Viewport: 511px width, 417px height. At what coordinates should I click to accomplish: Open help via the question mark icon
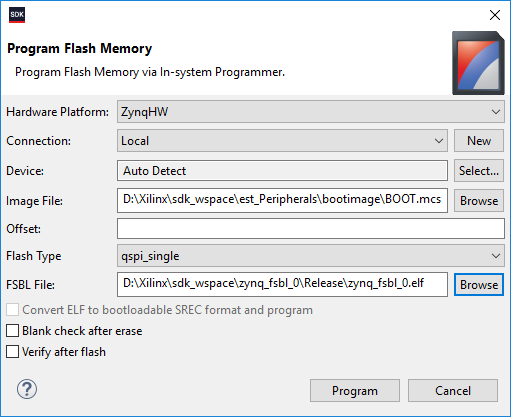coord(27,389)
